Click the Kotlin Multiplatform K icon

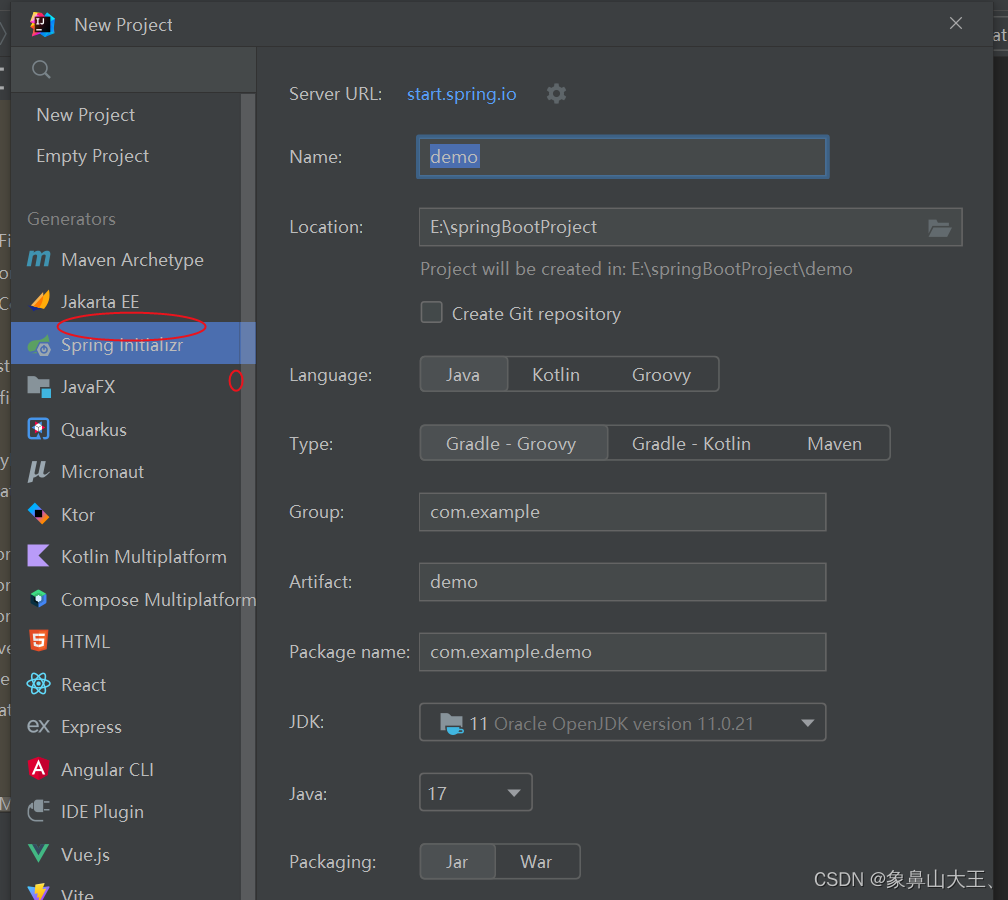[x=39, y=556]
